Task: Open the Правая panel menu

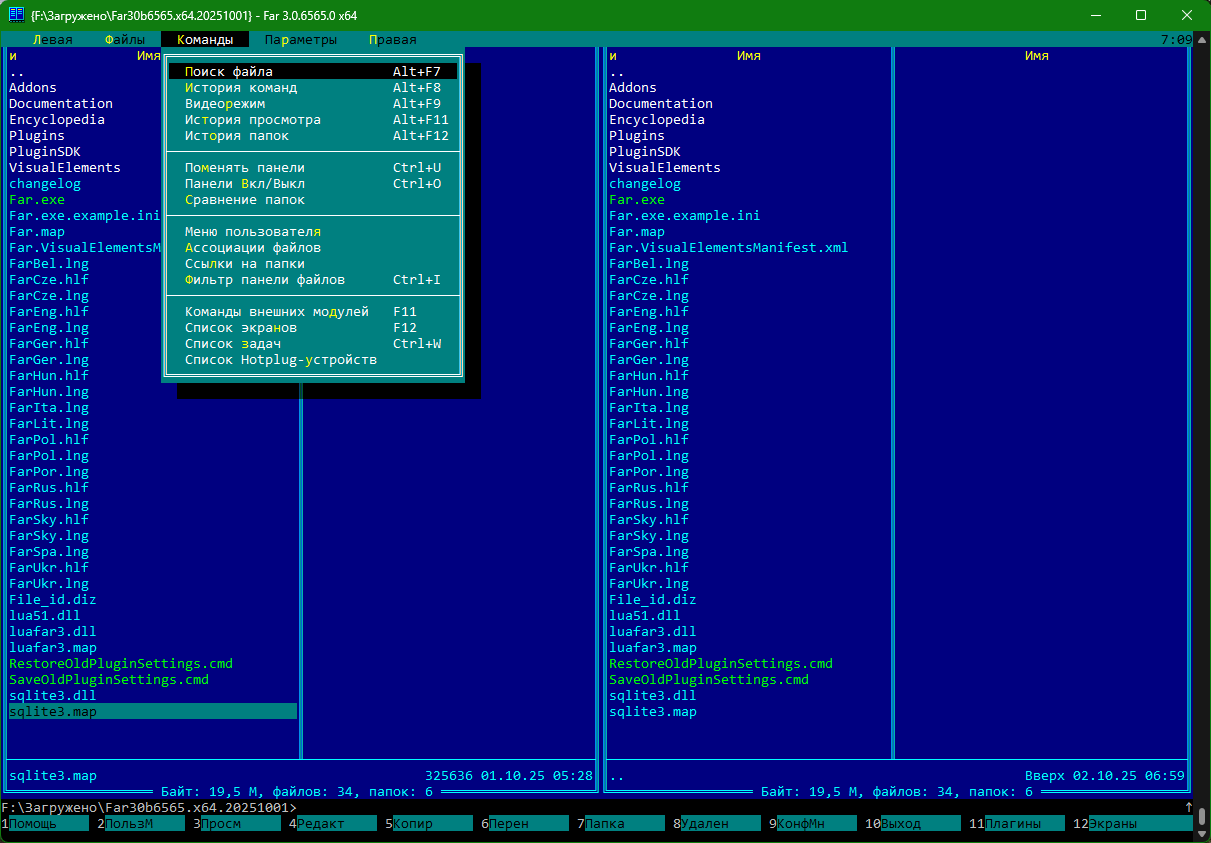Action: click(x=392, y=40)
